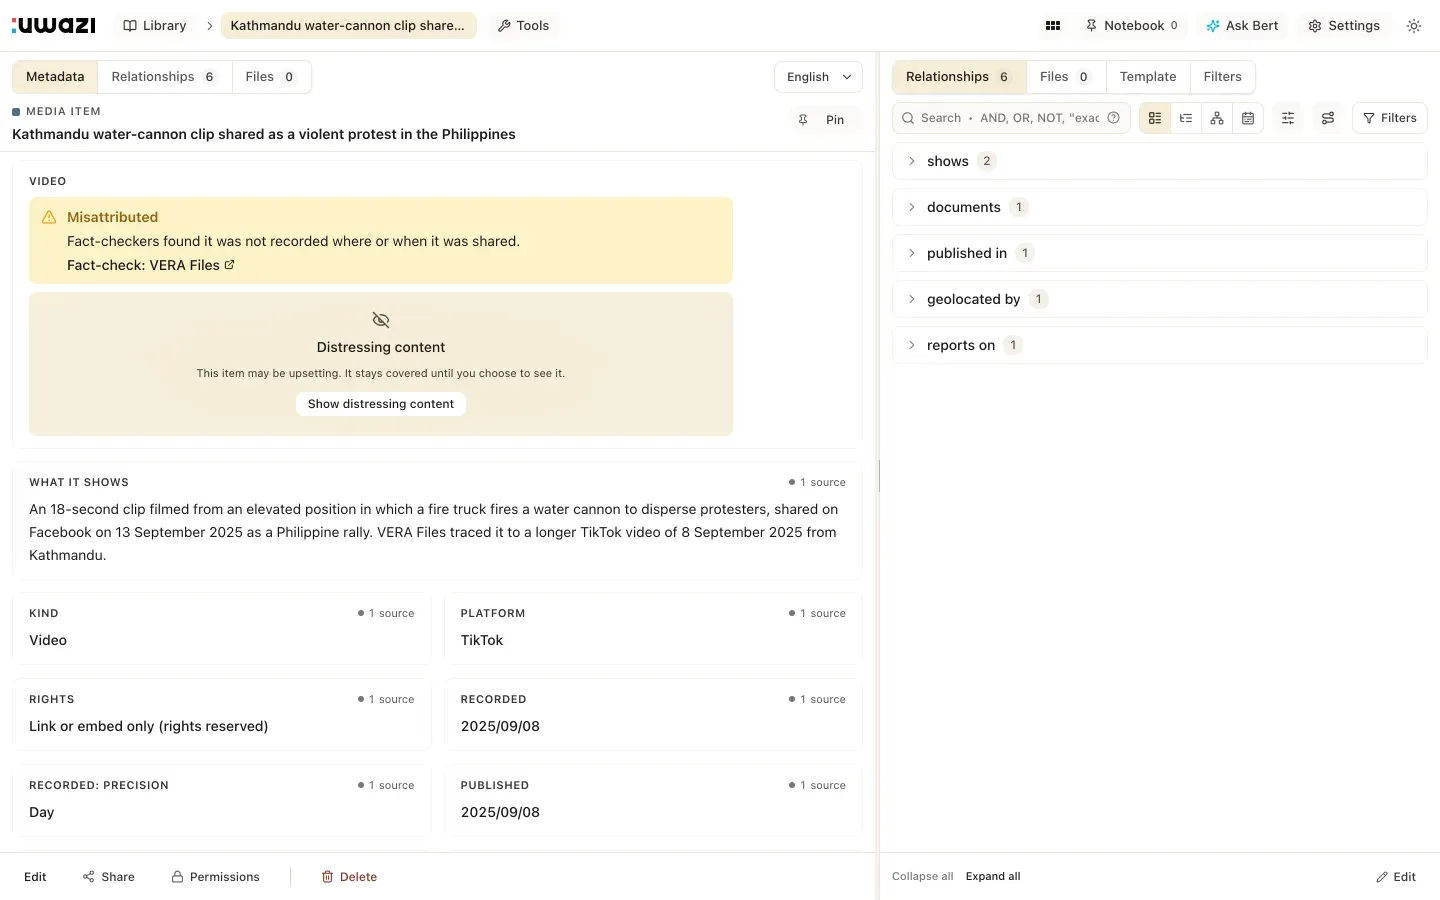Viewport: 1440px width, 900px height.
Task: Click the relationship path icon button
Action: [x=1328, y=118]
